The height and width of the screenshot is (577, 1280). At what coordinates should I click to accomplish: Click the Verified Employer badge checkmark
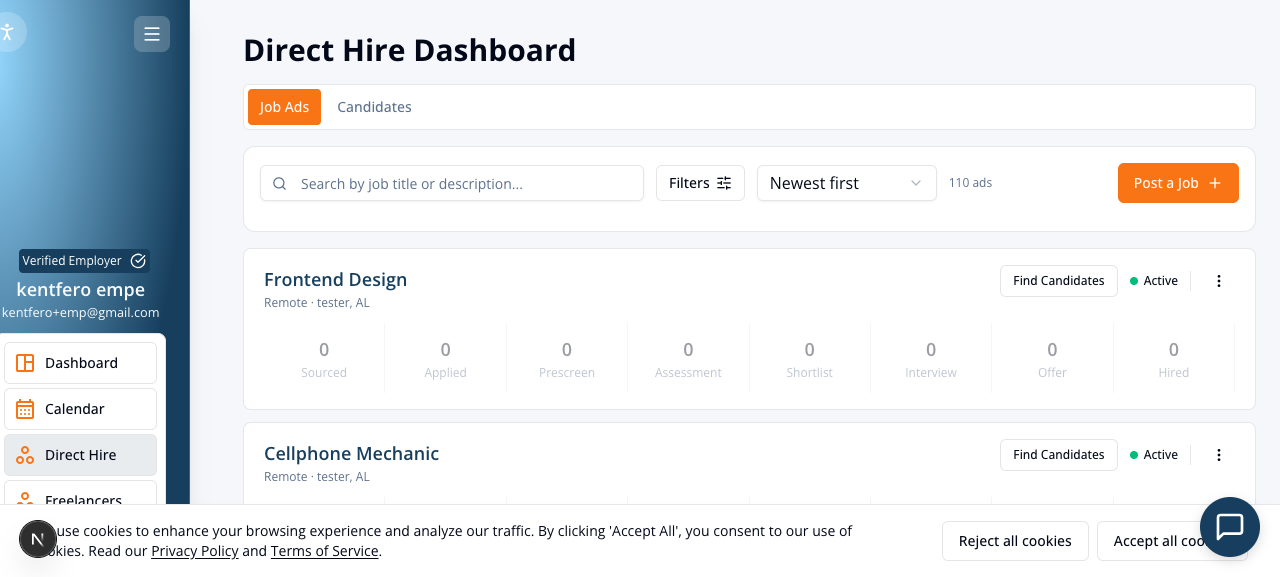tap(138, 261)
